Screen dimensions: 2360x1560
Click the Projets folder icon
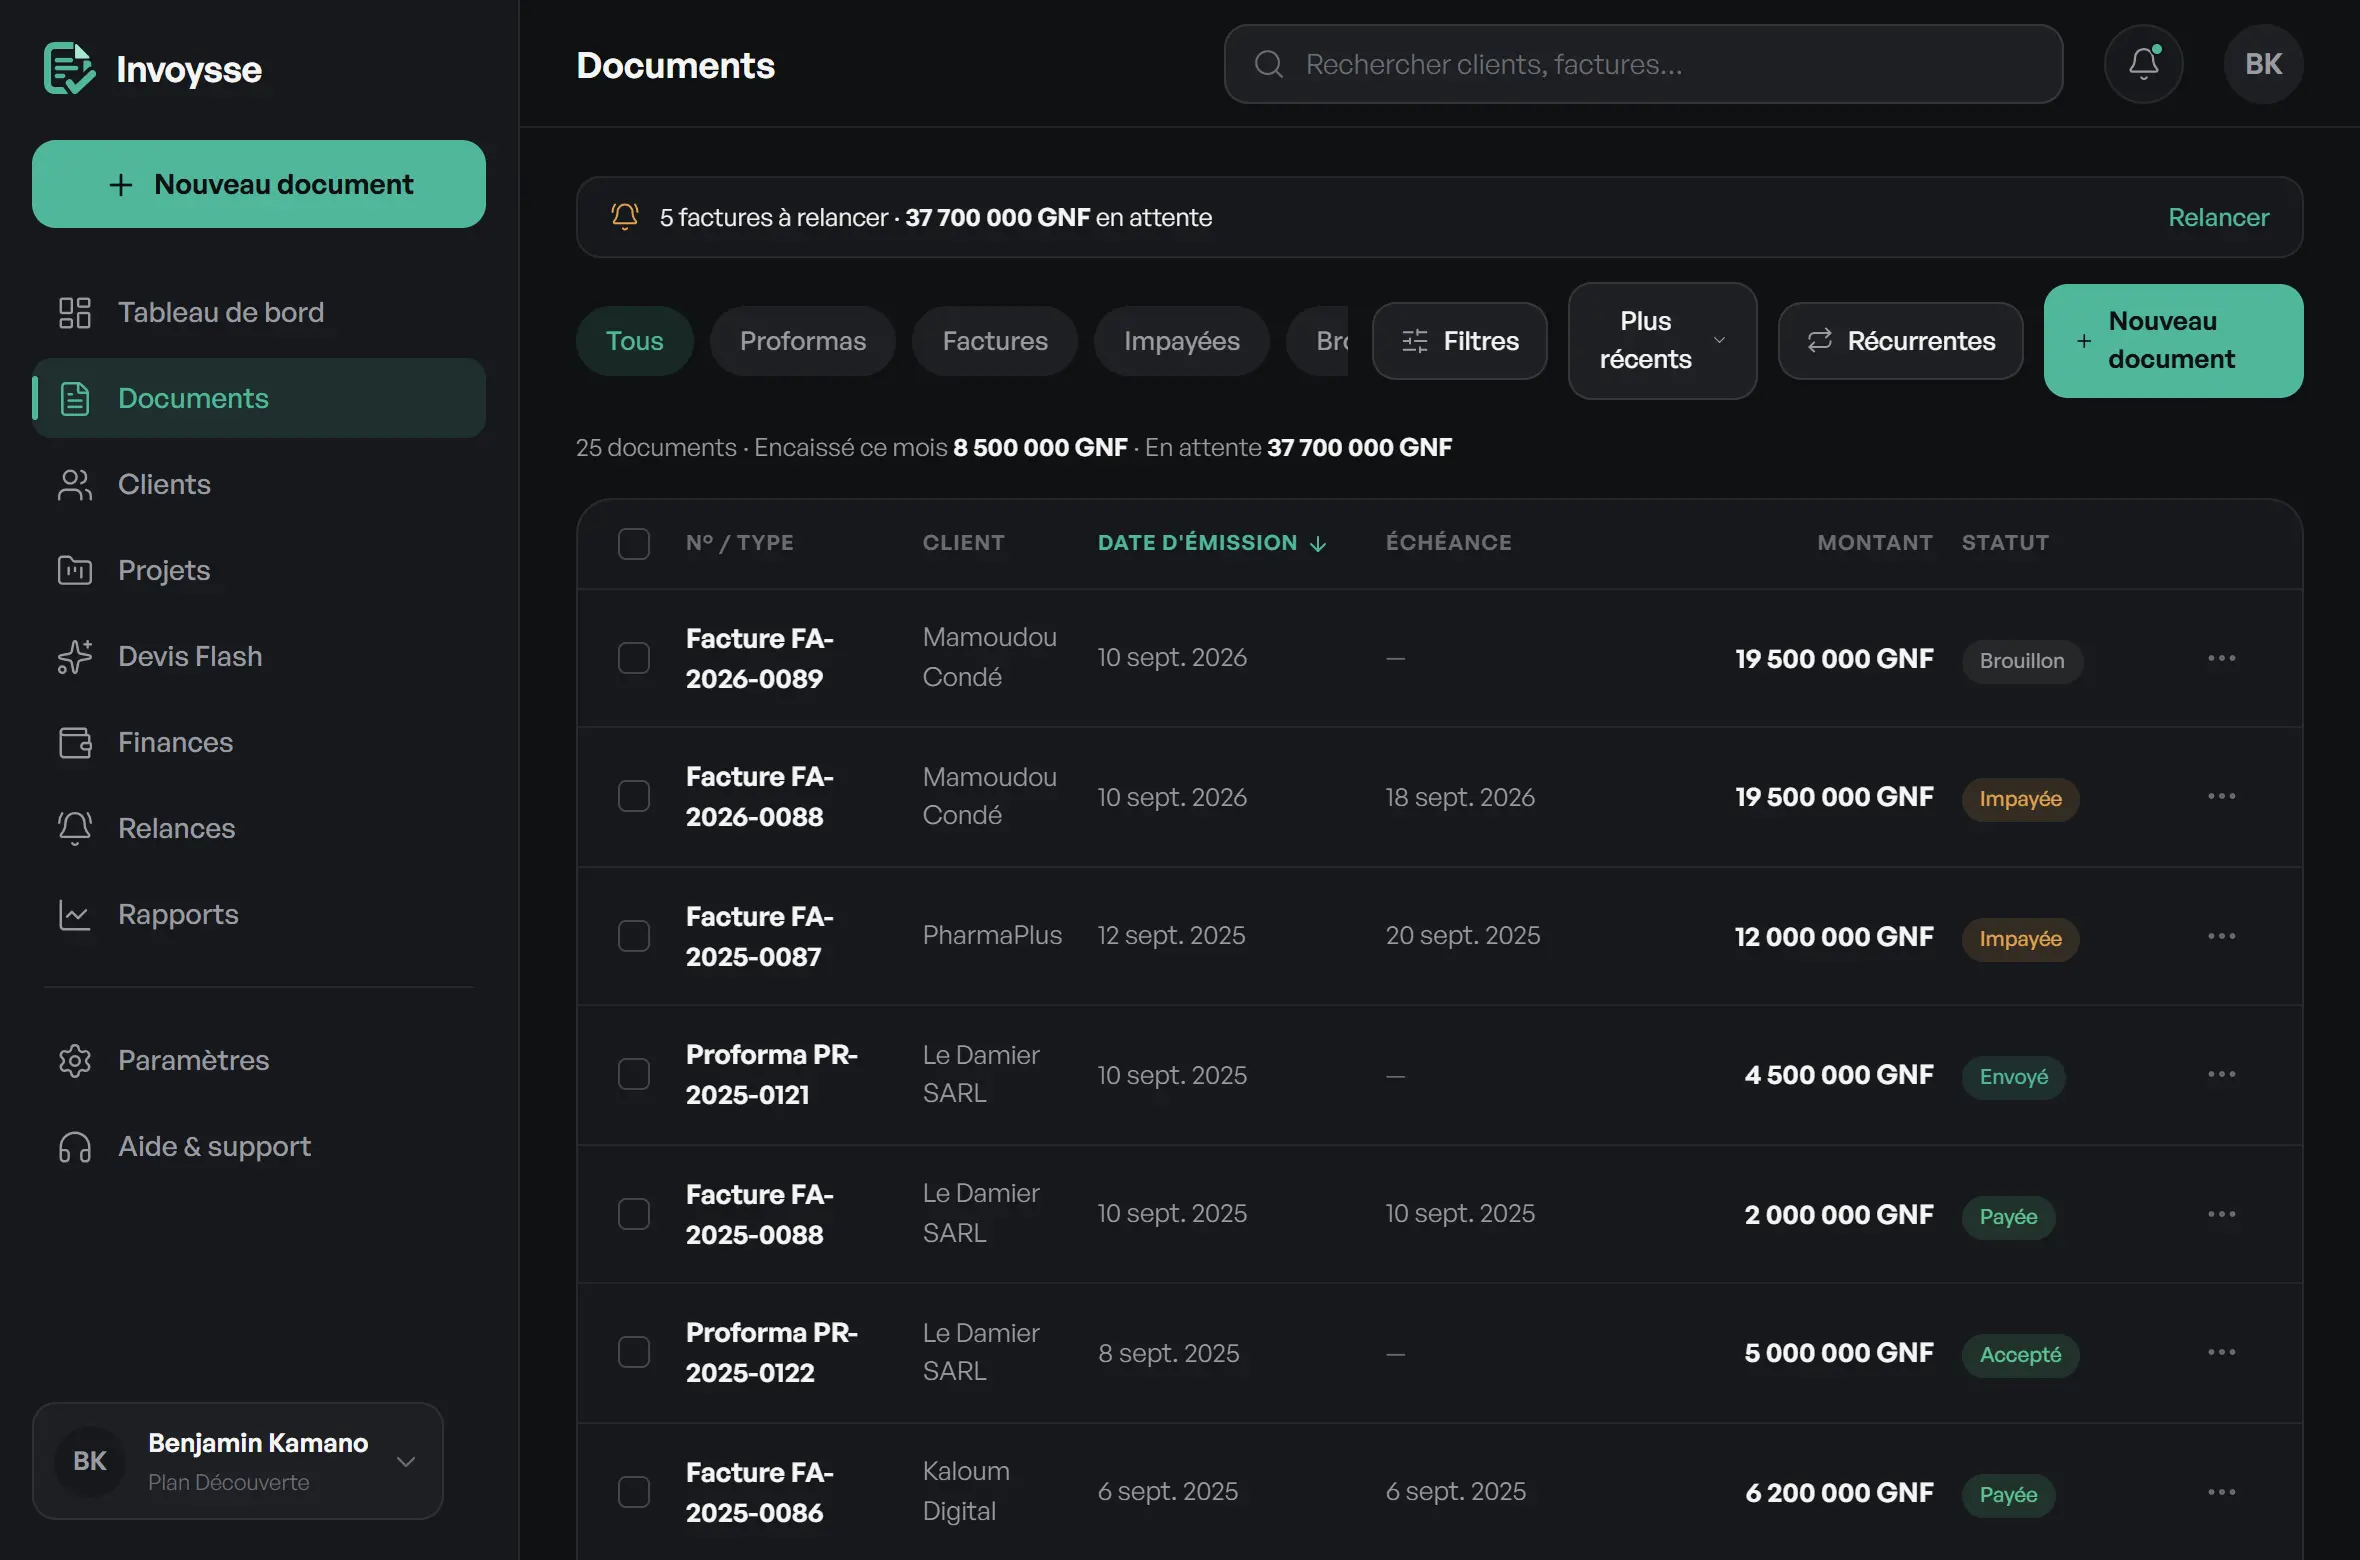[75, 570]
